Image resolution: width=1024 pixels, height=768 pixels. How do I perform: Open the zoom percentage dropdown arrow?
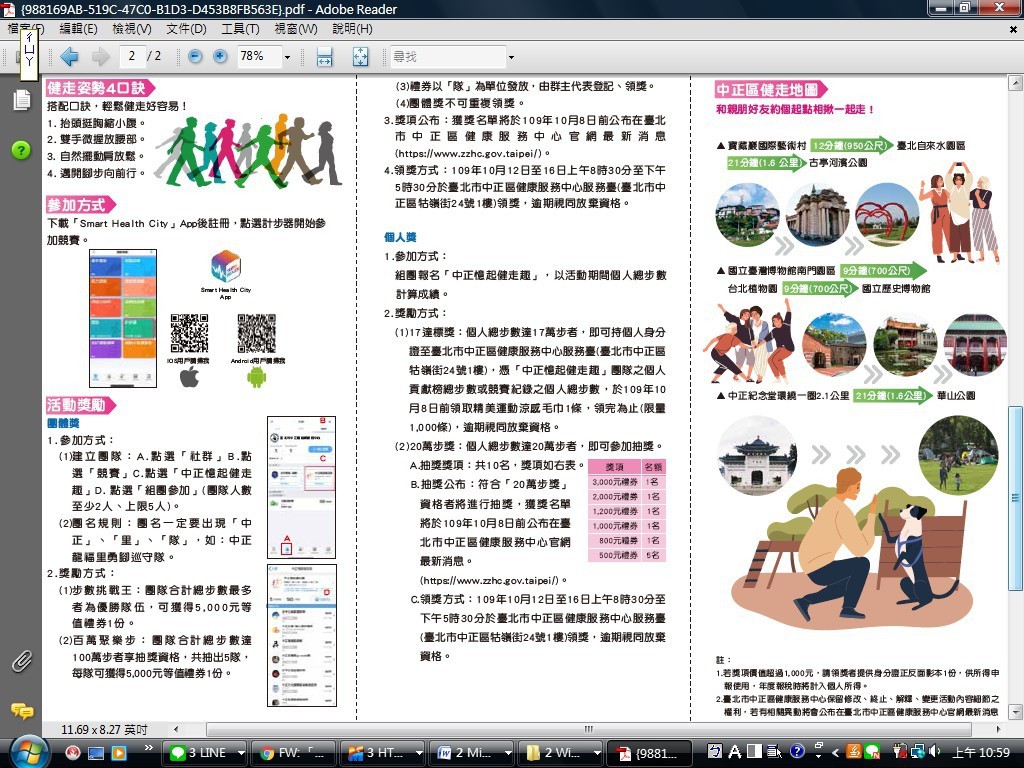[287, 57]
